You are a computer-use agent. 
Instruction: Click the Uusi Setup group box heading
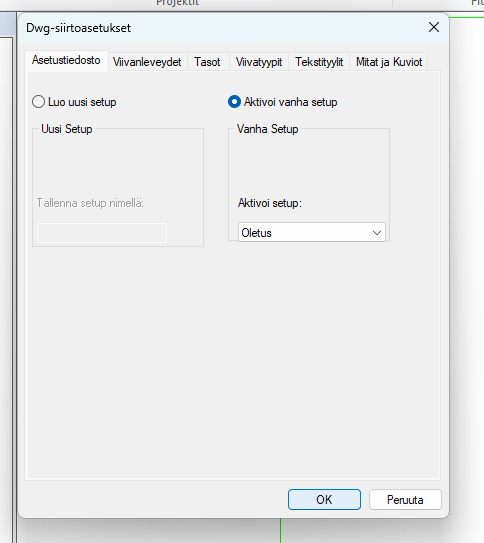pos(67,129)
